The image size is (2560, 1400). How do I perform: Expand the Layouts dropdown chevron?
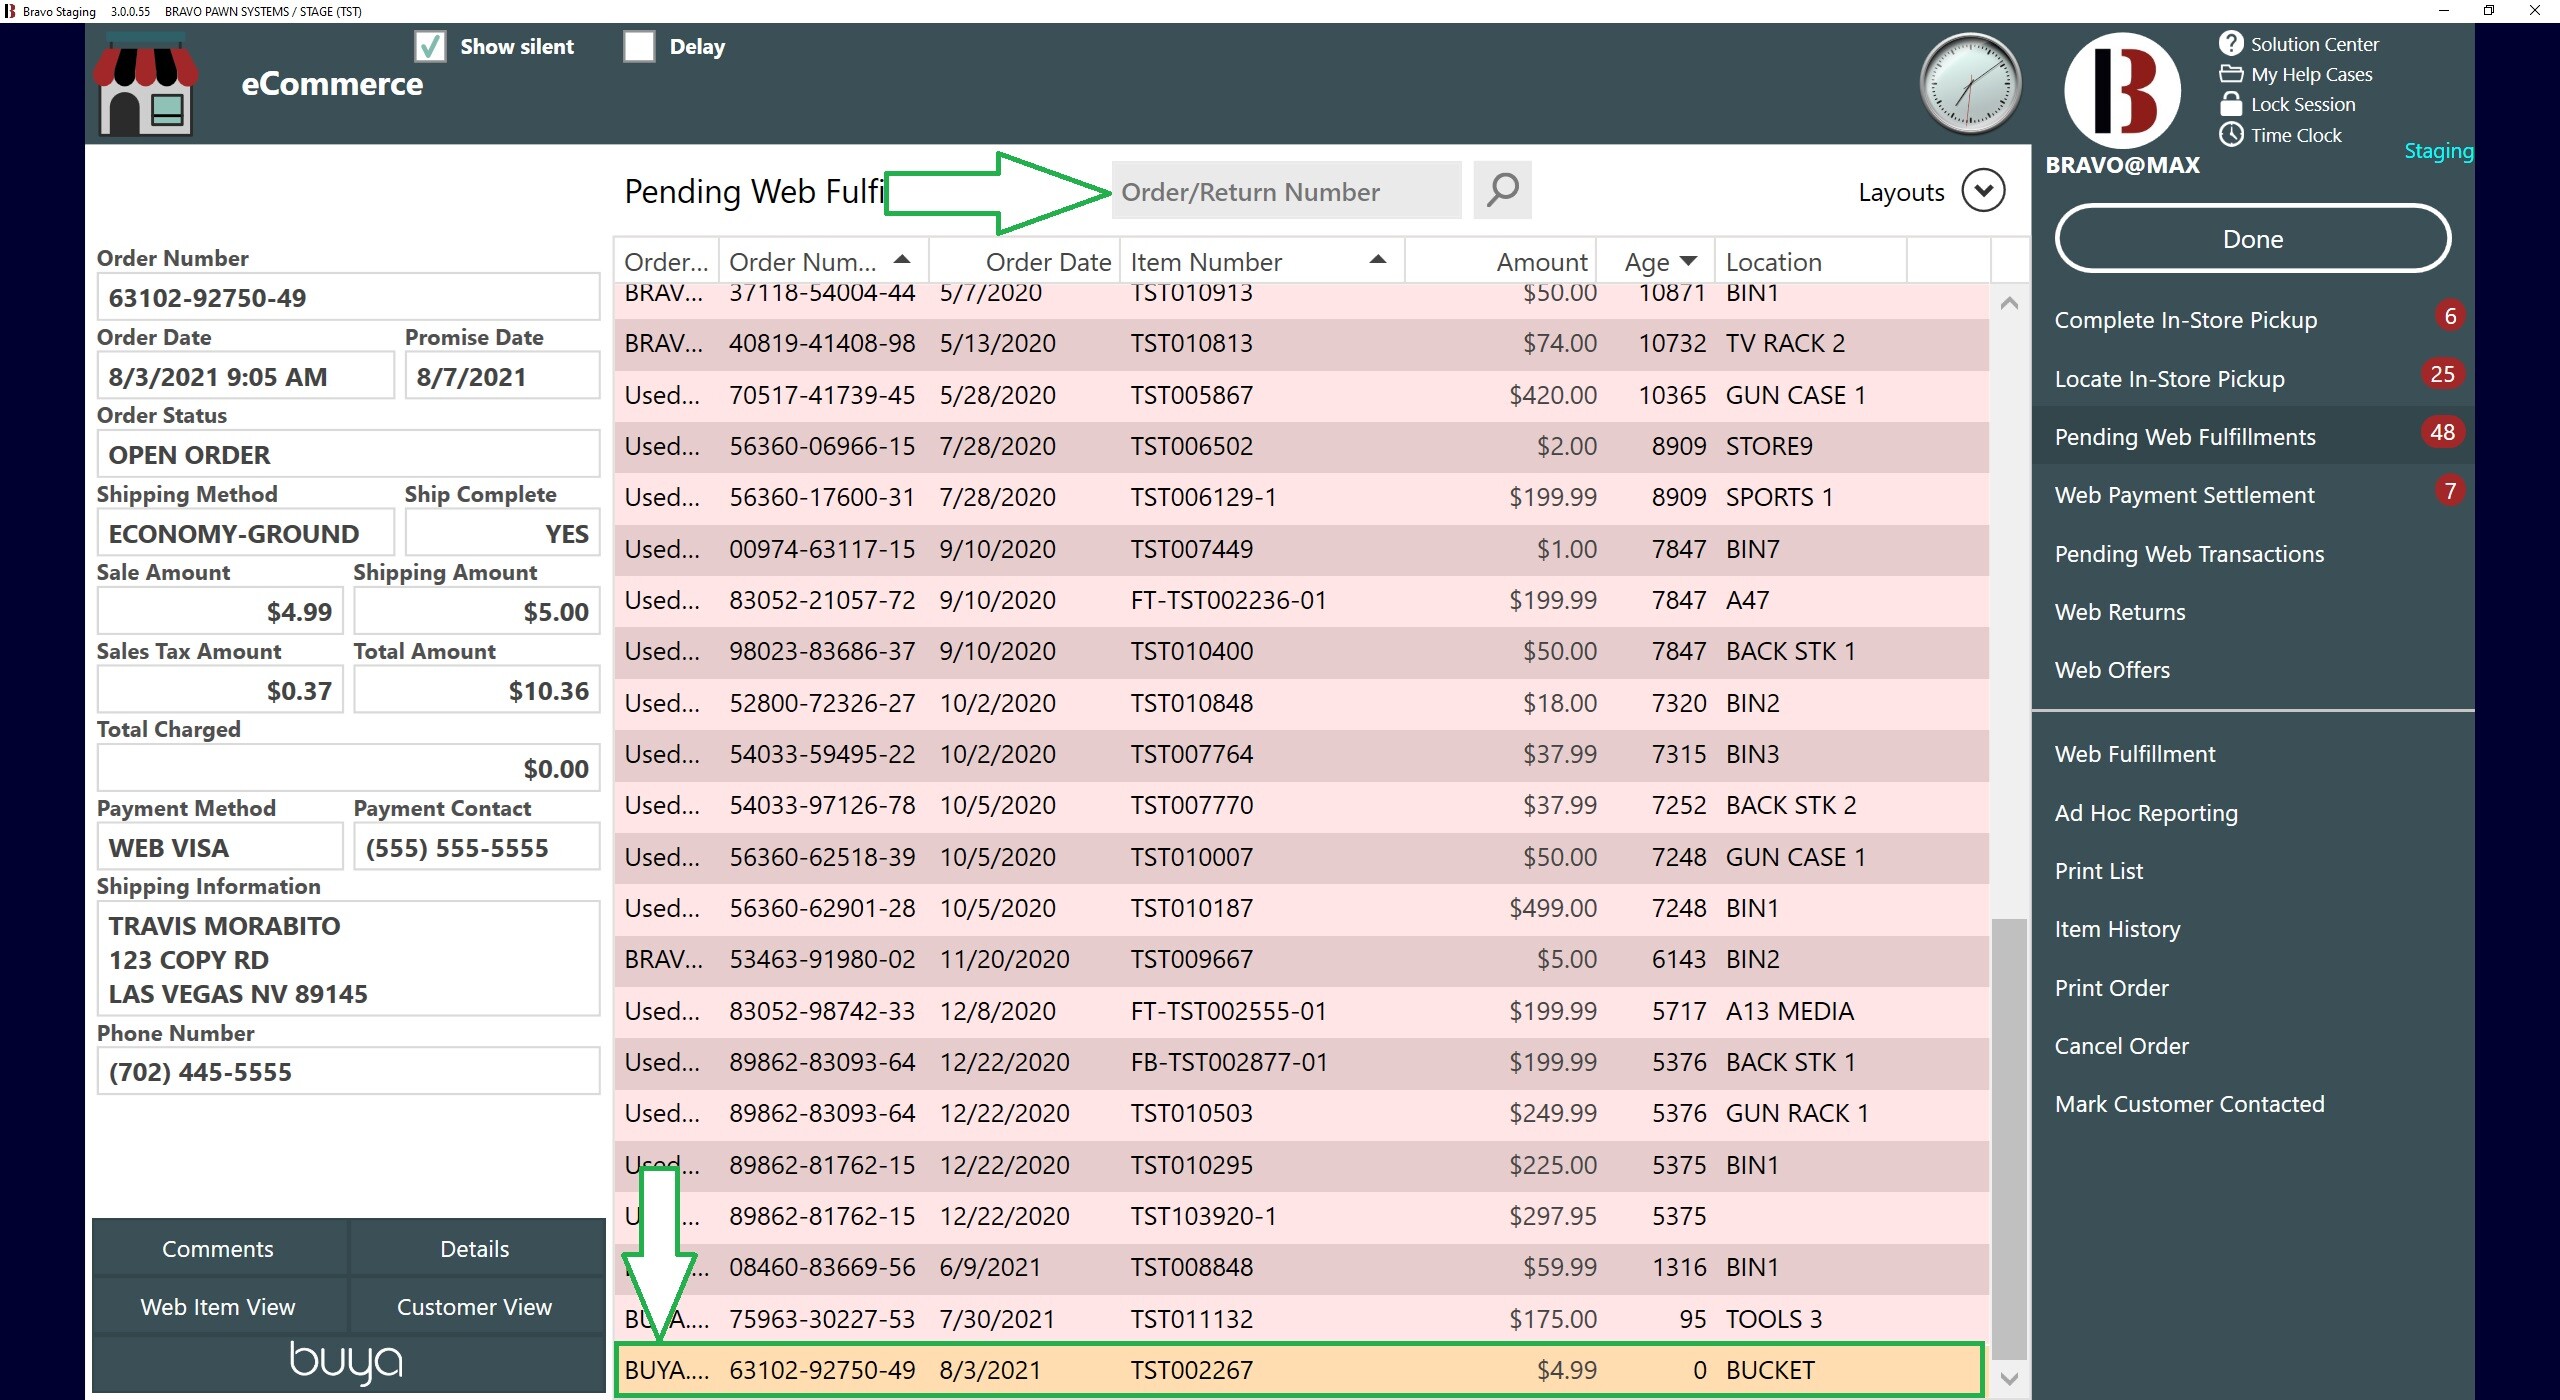click(1983, 190)
